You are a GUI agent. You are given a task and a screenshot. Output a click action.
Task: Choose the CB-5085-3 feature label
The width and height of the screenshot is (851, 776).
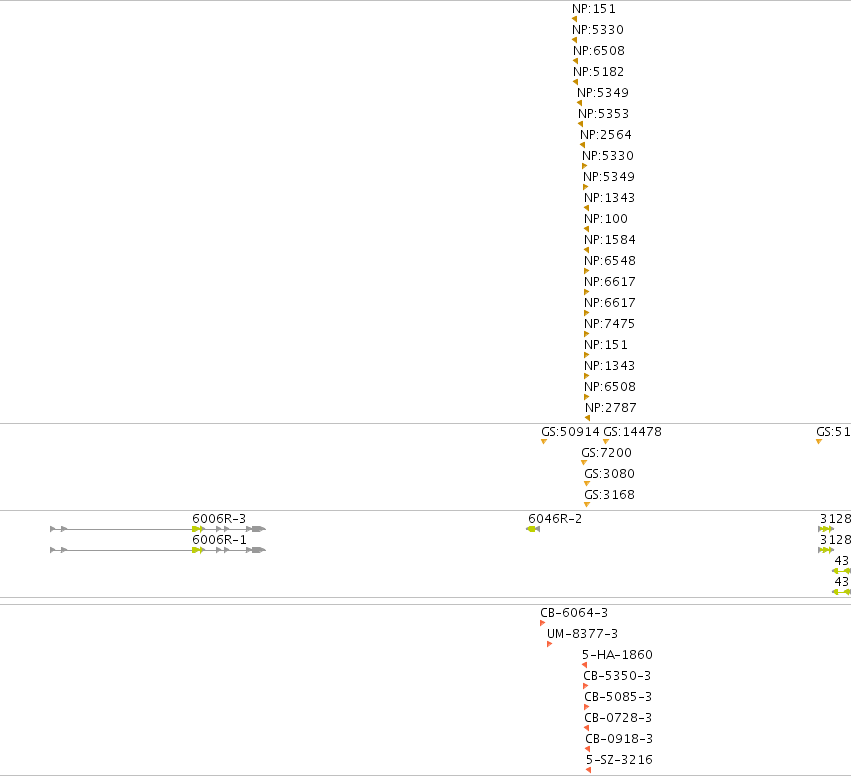[618, 697]
